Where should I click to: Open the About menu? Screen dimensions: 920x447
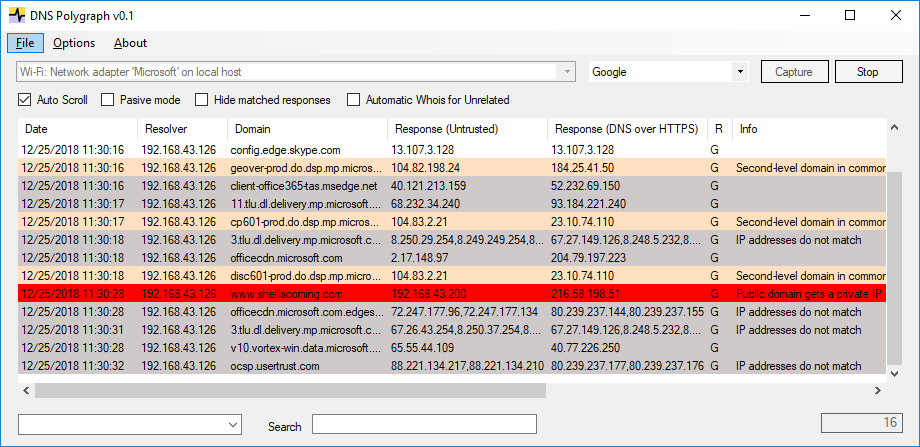click(x=130, y=43)
